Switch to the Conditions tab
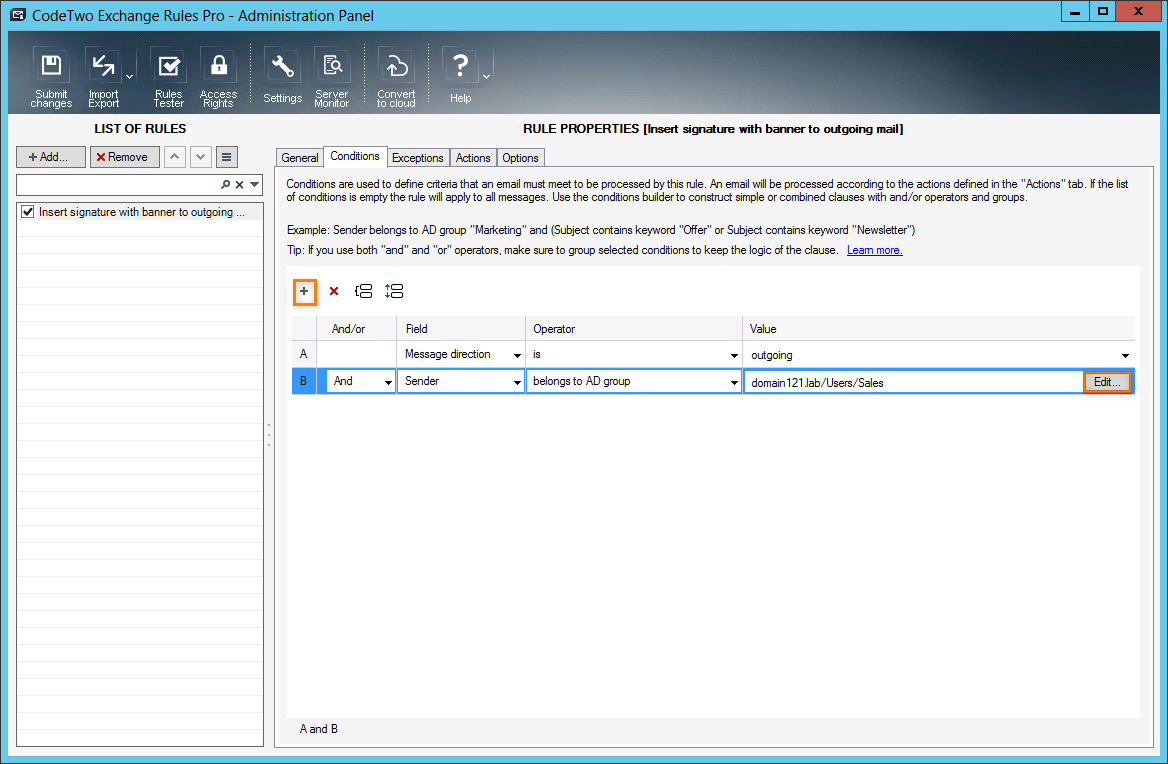This screenshot has width=1168, height=764. [355, 156]
